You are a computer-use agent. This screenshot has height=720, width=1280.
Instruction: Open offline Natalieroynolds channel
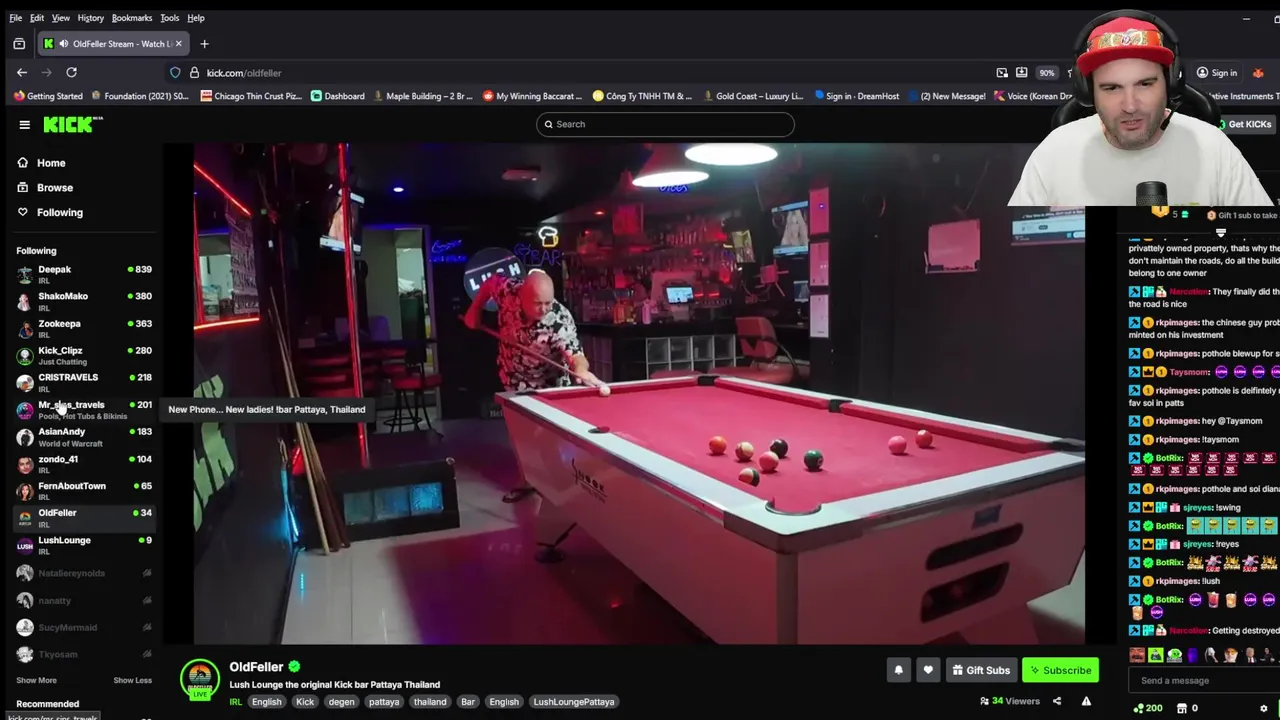pos(84,573)
